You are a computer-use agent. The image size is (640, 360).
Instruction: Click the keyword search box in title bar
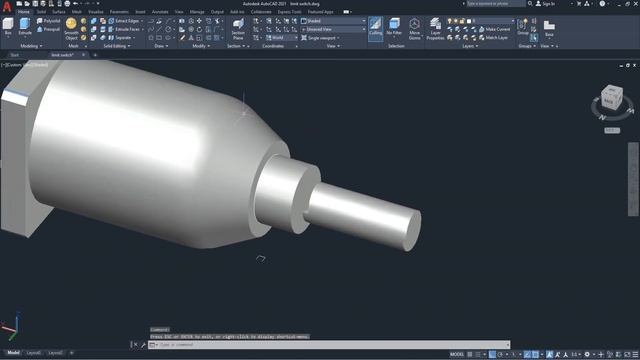point(496,4)
